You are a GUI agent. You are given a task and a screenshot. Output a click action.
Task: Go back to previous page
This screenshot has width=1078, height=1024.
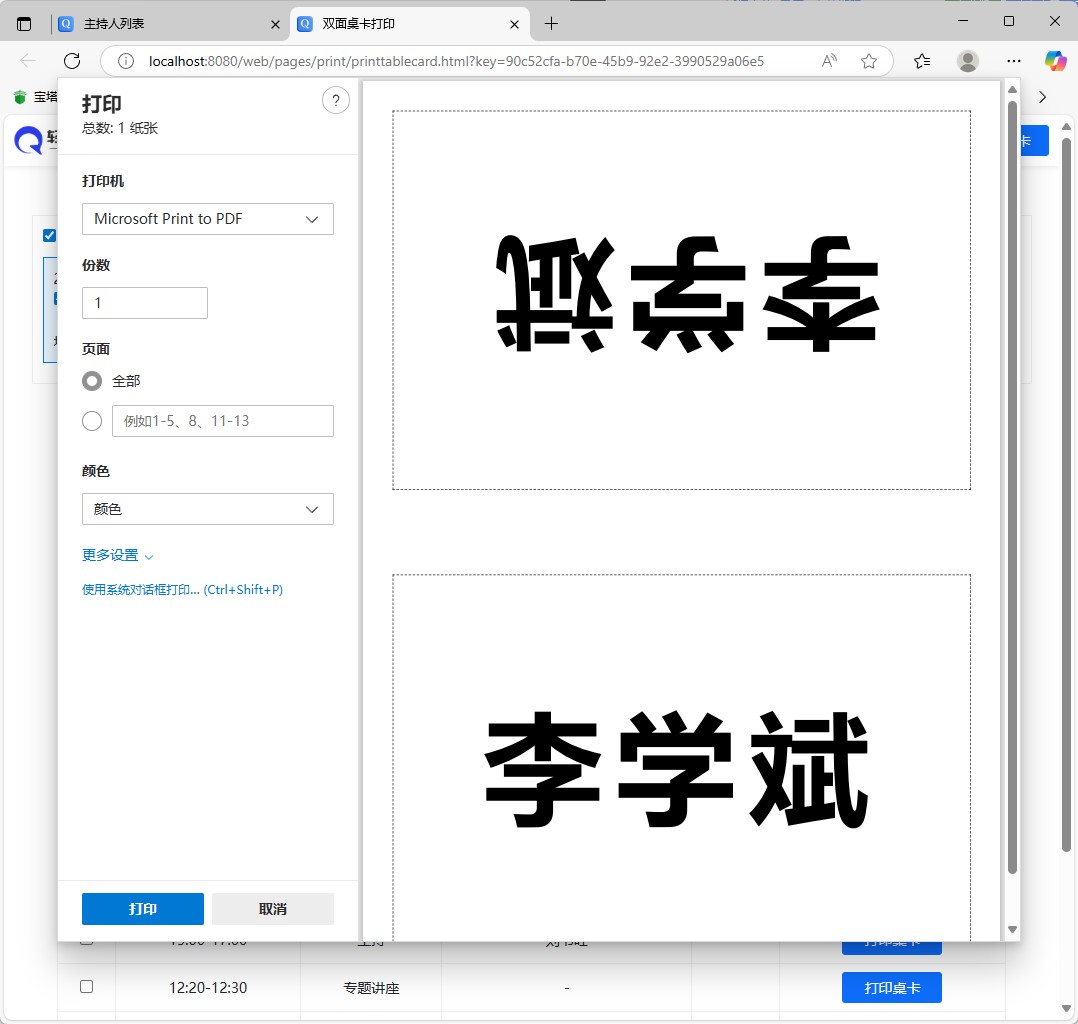tap(28, 61)
